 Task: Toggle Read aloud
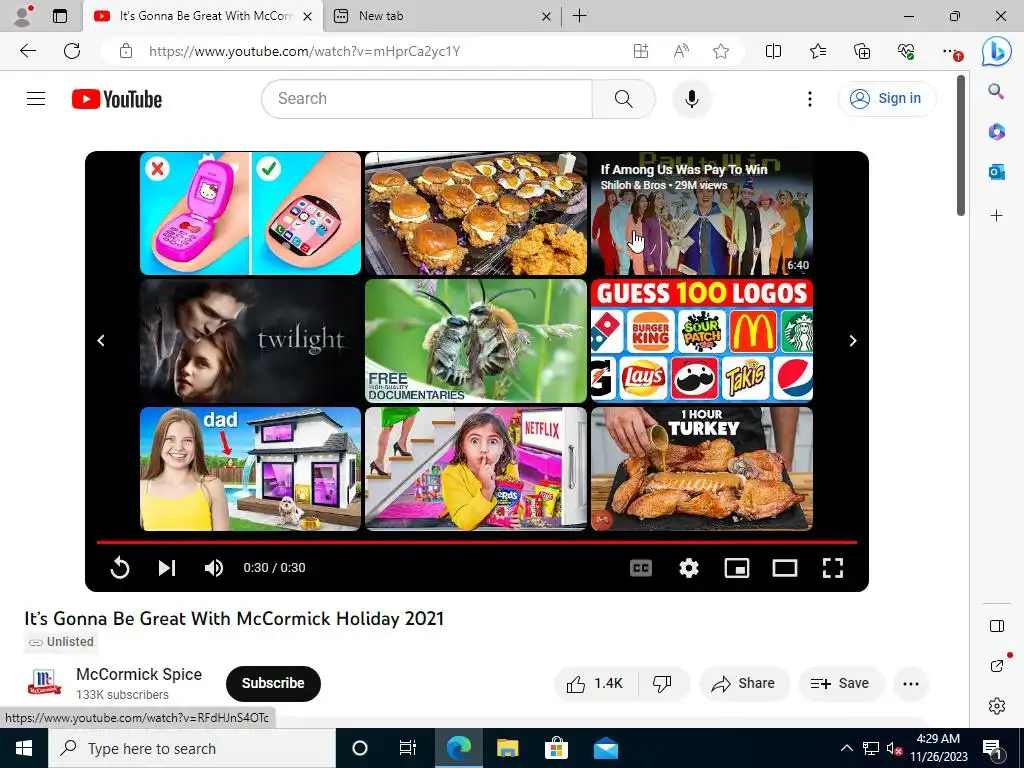680,51
